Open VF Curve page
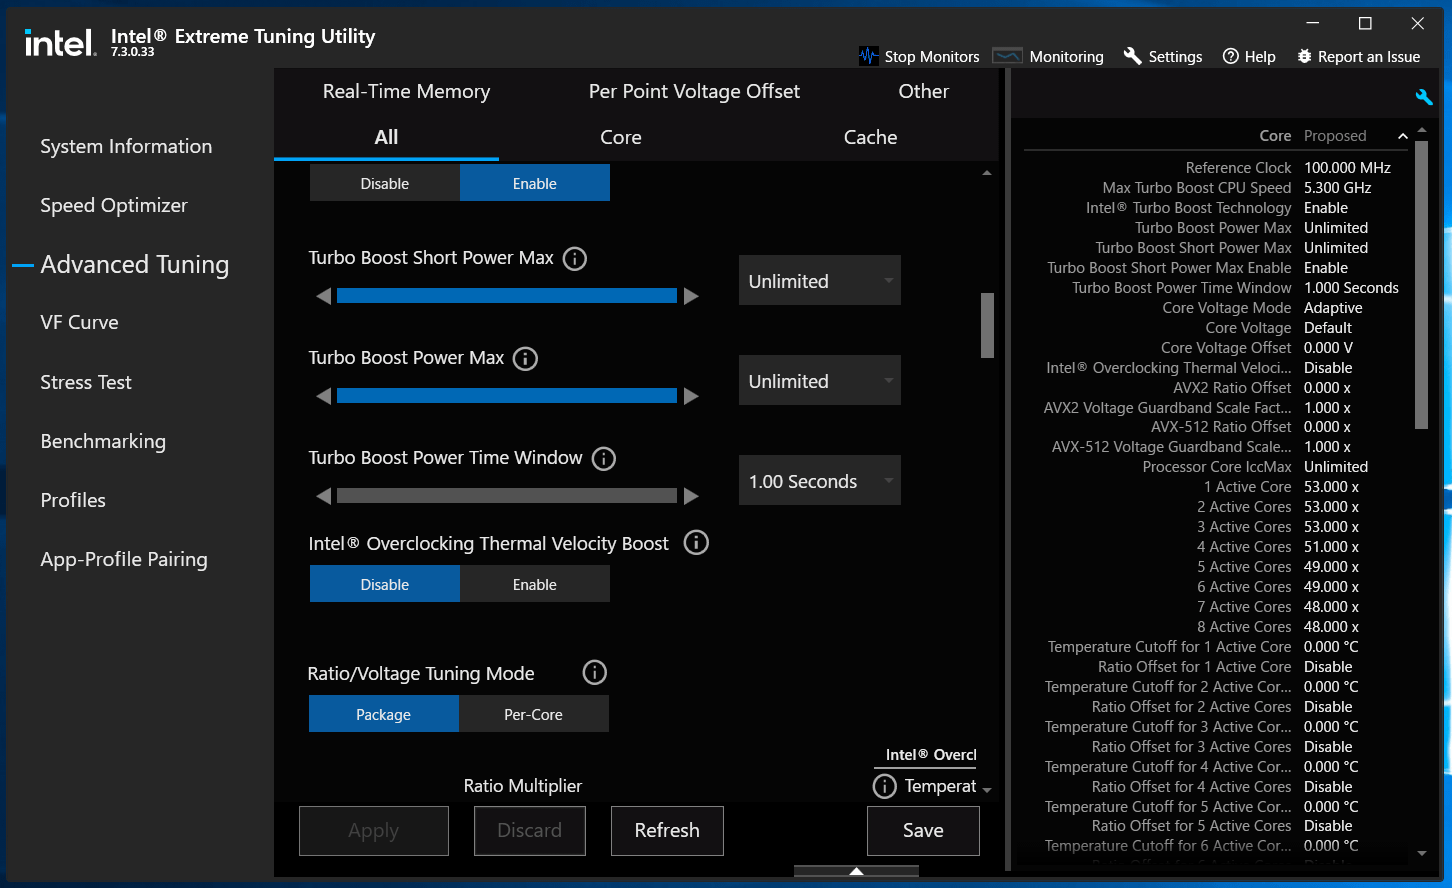 click(79, 322)
